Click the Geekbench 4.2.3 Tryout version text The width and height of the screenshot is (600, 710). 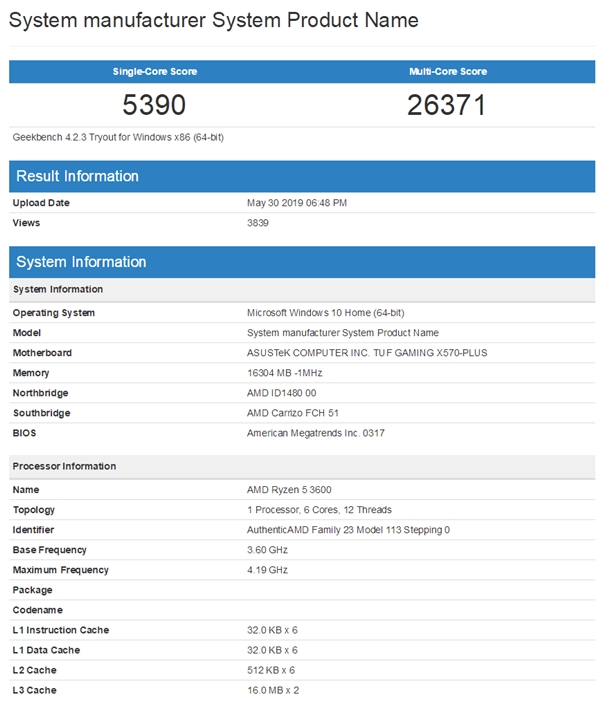click(118, 137)
